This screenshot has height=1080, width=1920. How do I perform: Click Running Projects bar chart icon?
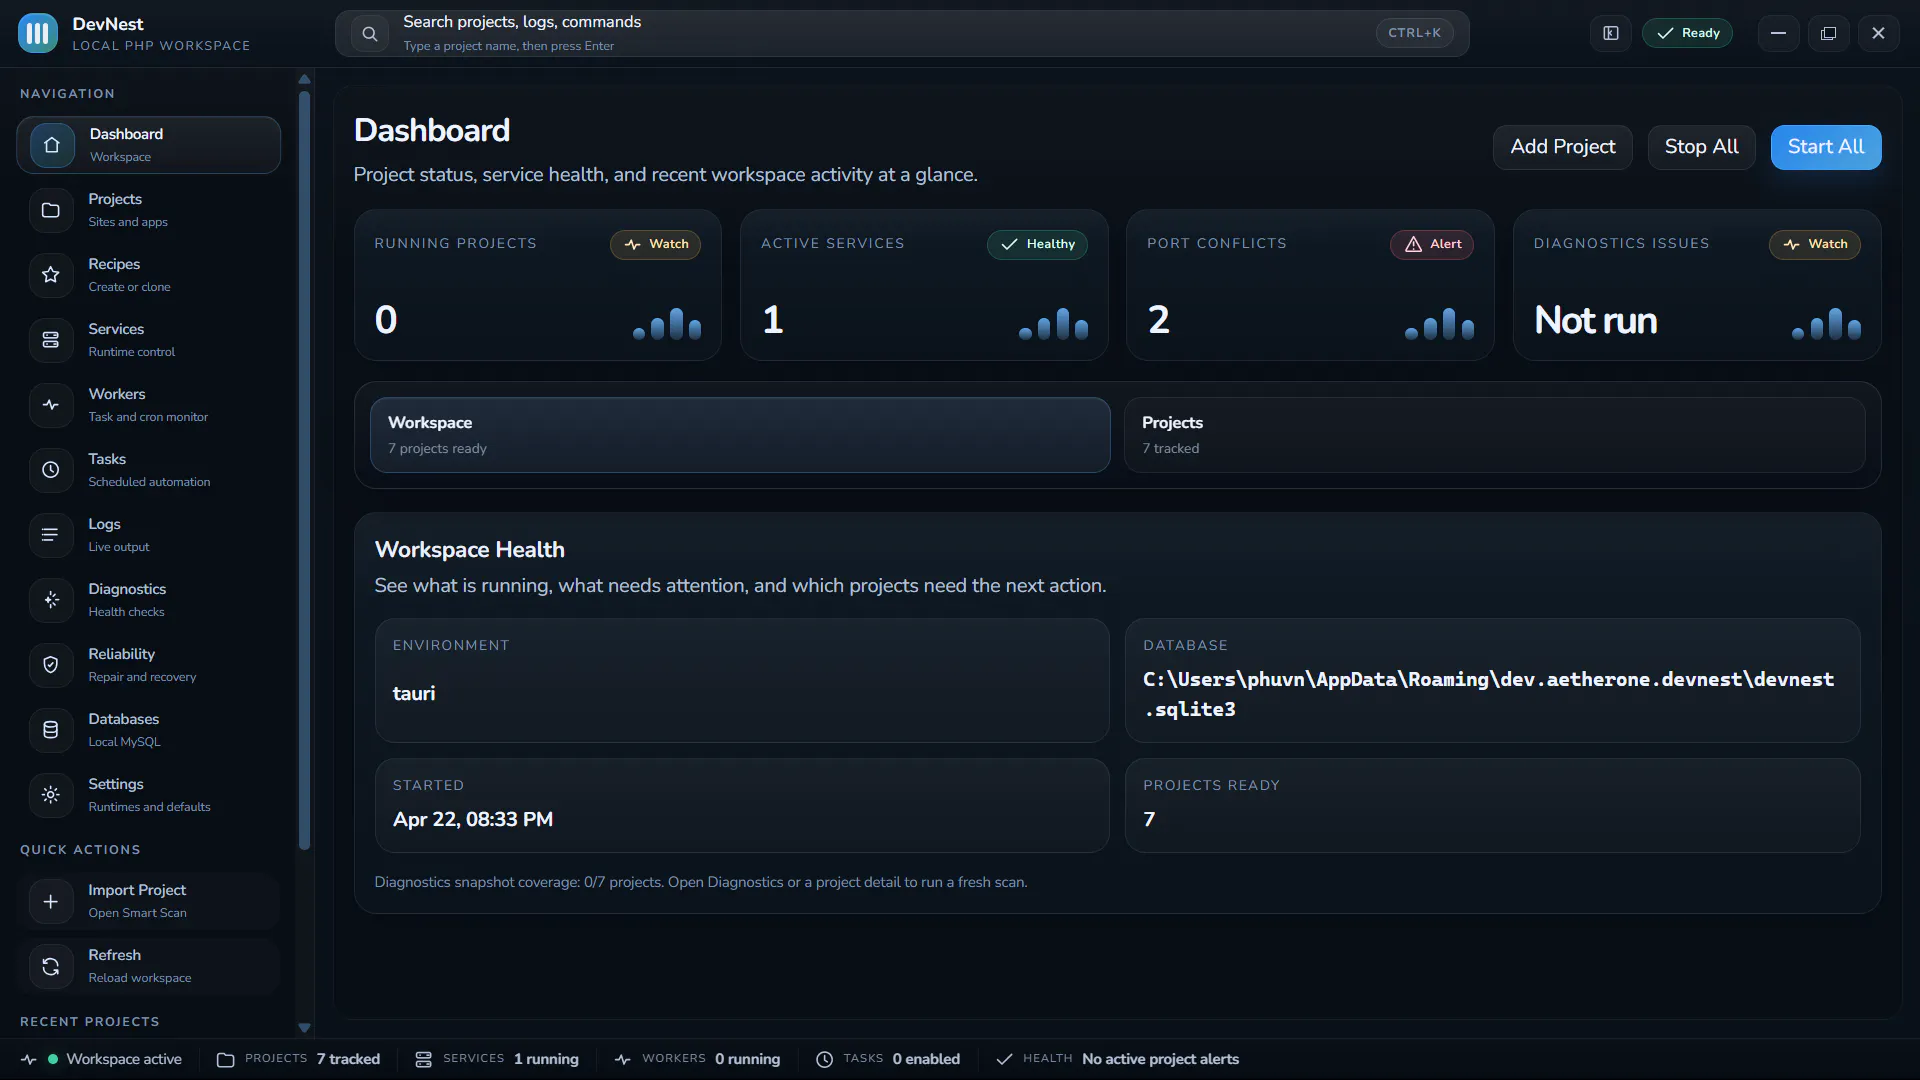[x=667, y=324]
